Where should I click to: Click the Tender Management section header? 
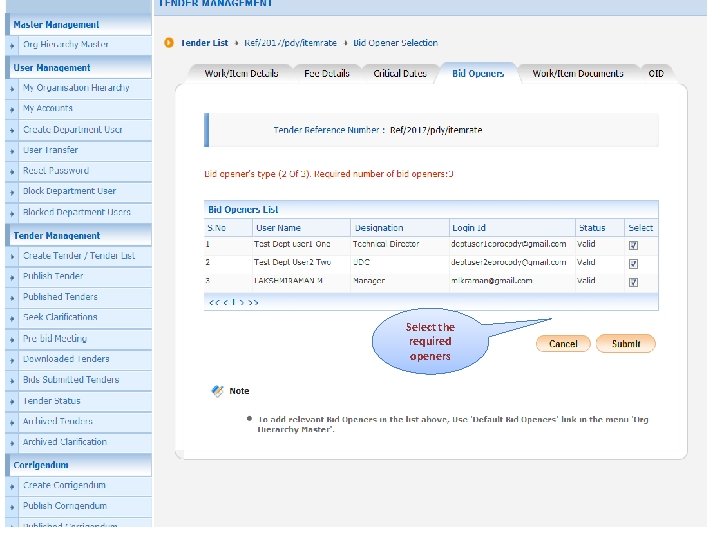[78, 236]
